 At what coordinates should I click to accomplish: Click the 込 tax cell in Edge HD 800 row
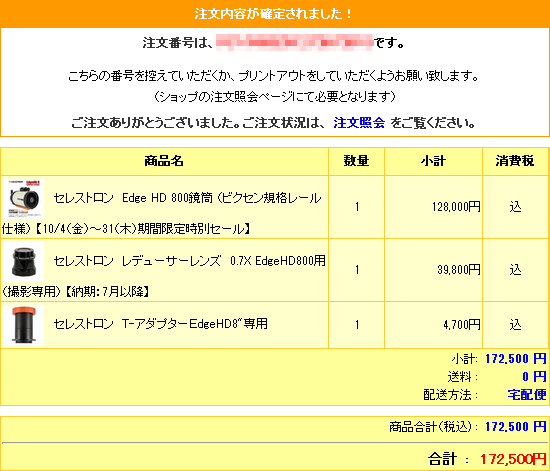(515, 207)
